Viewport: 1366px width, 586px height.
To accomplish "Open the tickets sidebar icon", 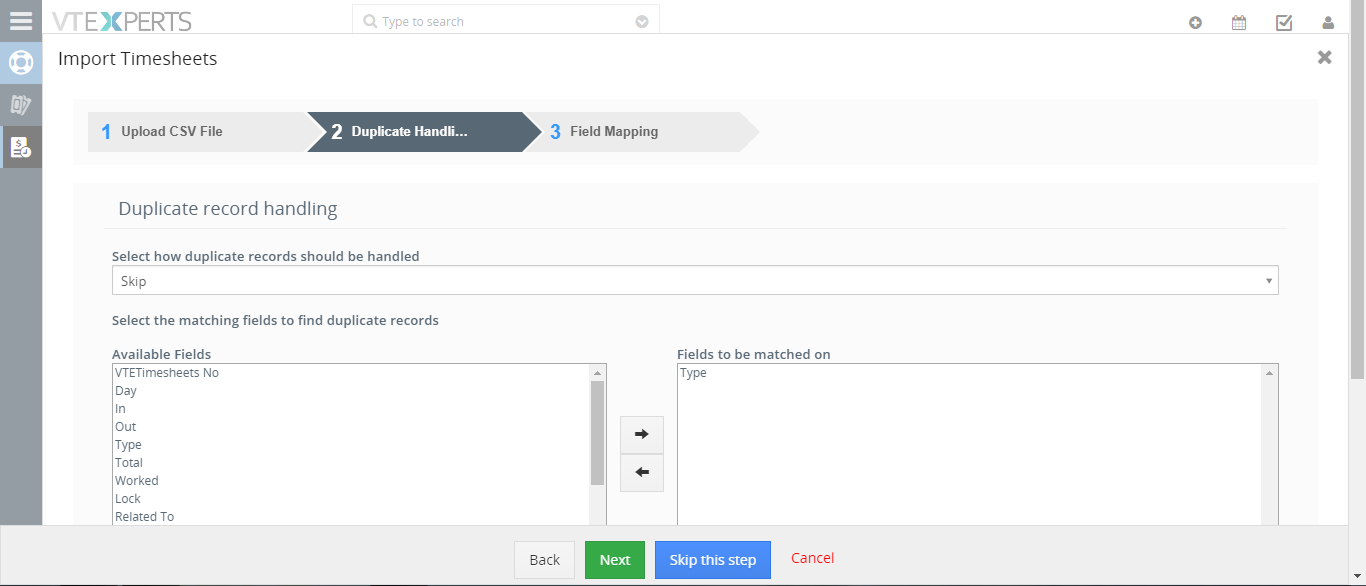I will pos(21,105).
